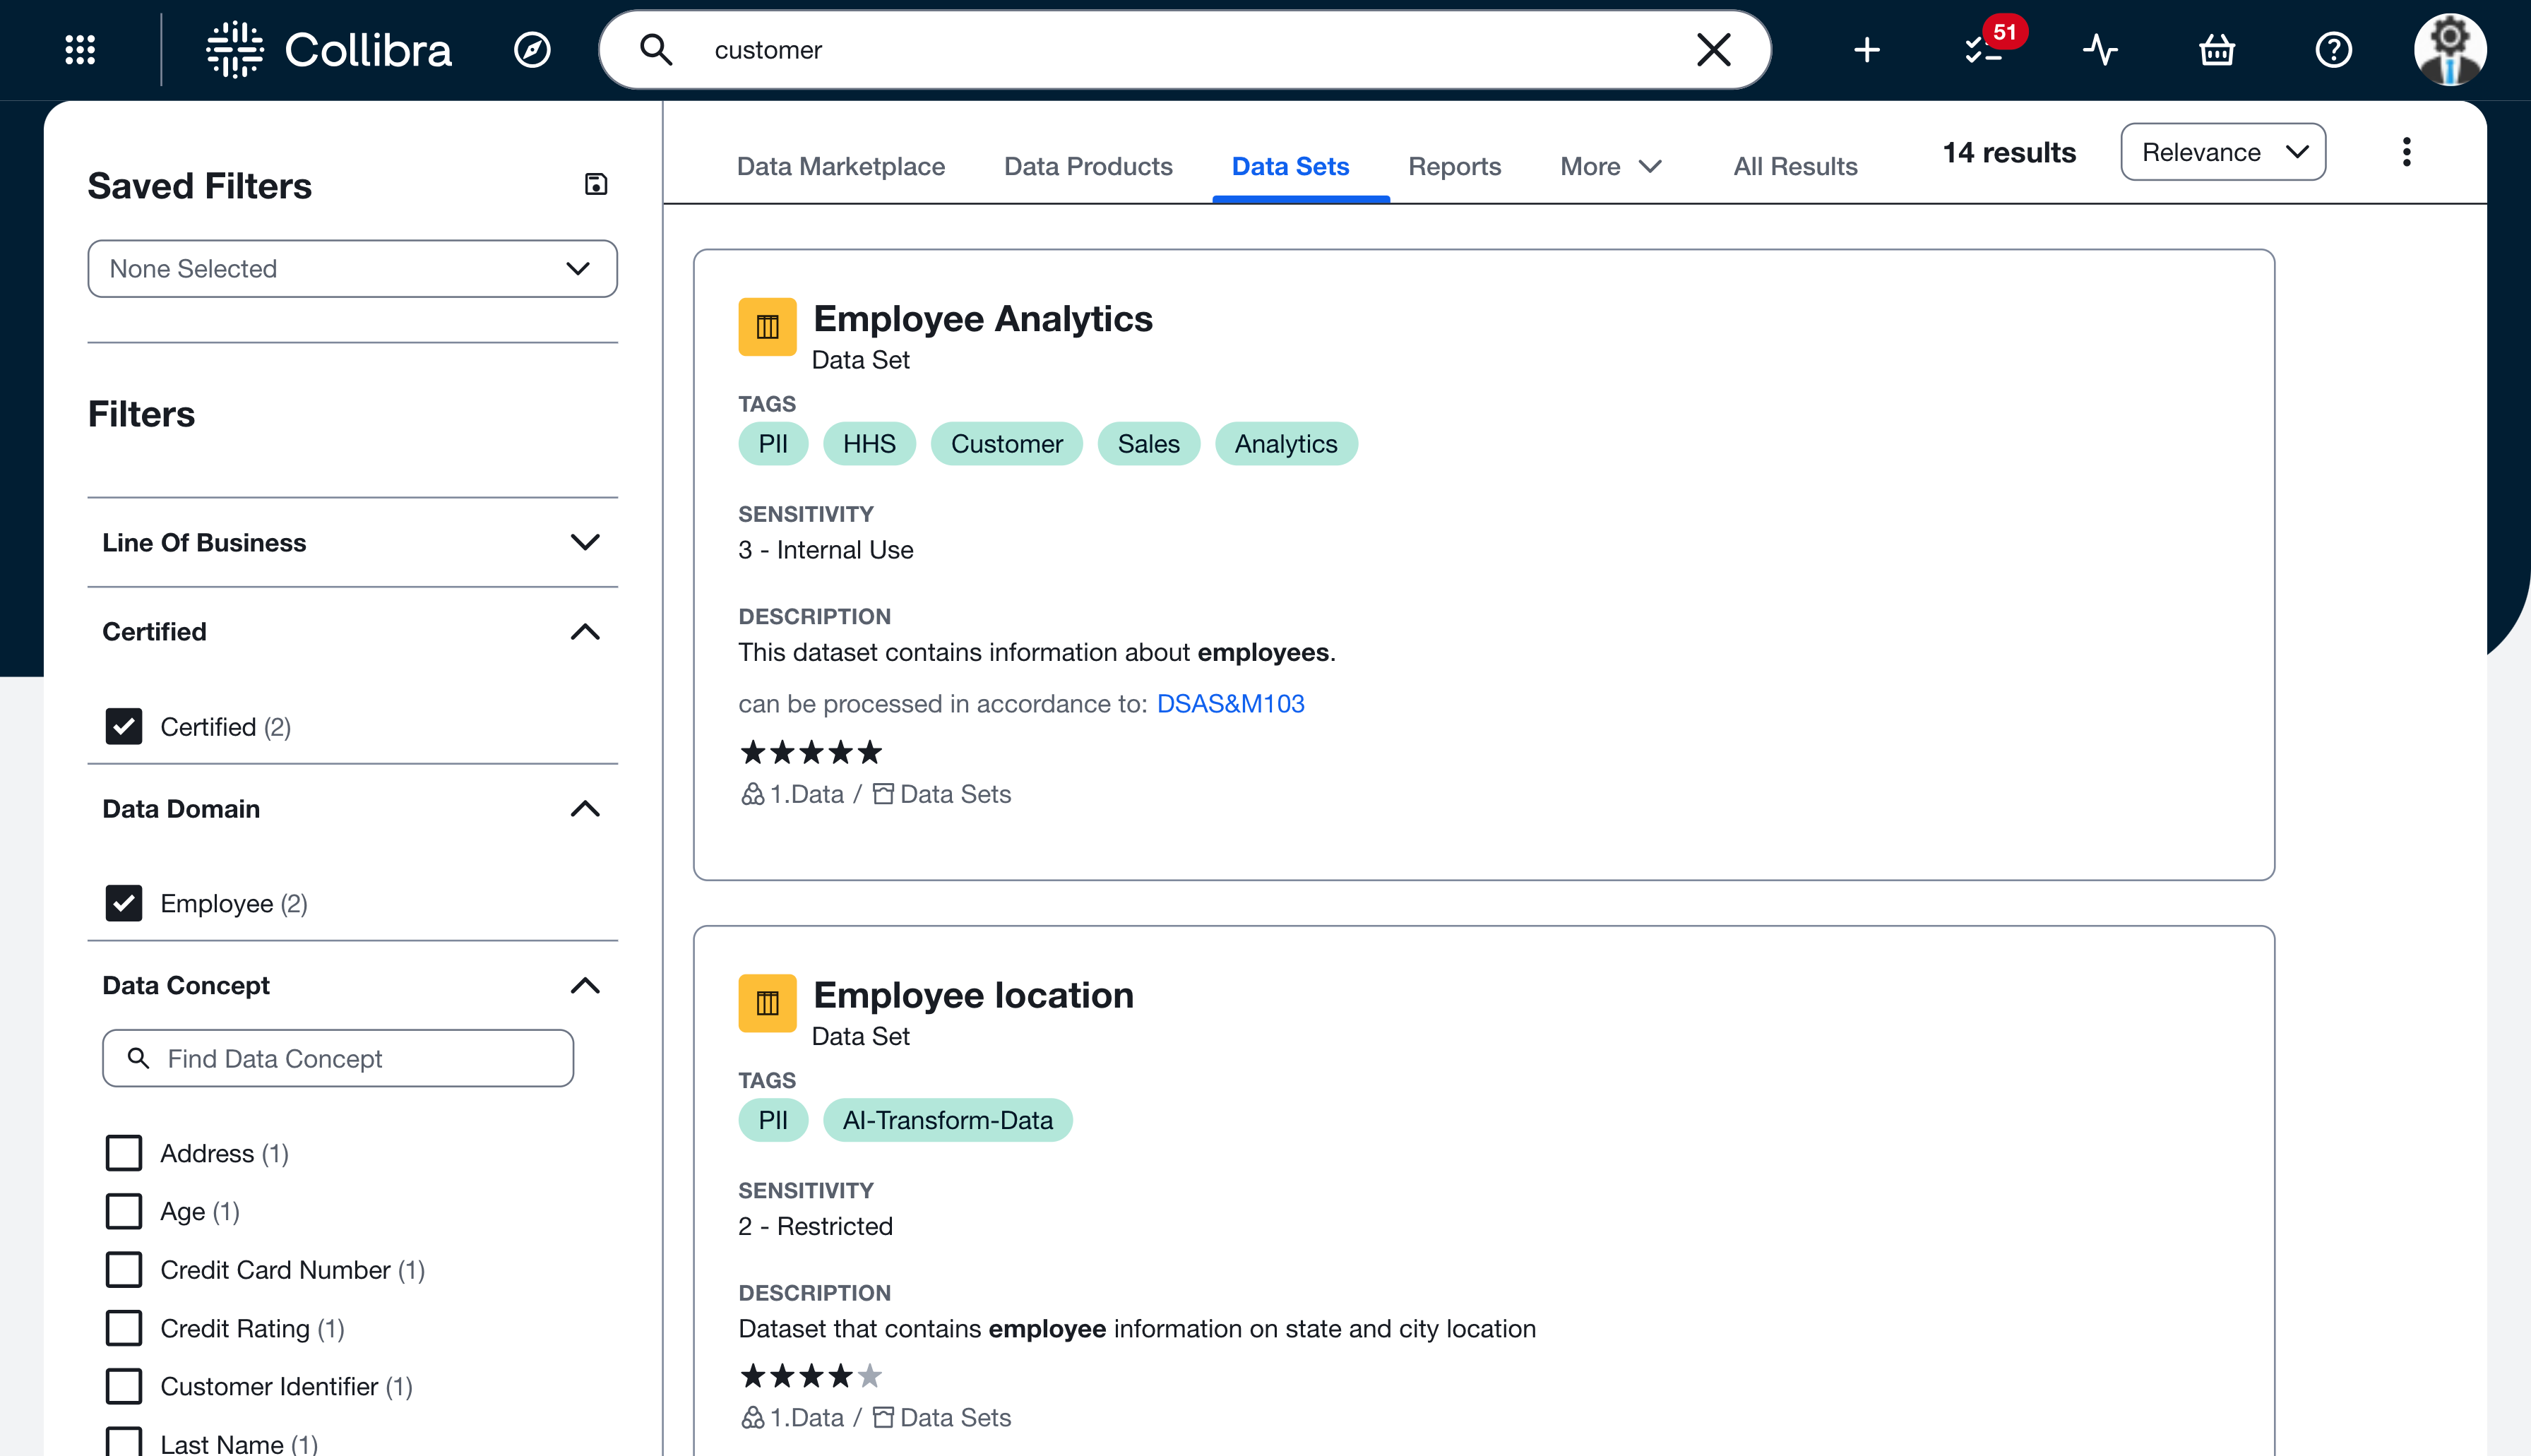Open the Reports tab

[x=1454, y=166]
